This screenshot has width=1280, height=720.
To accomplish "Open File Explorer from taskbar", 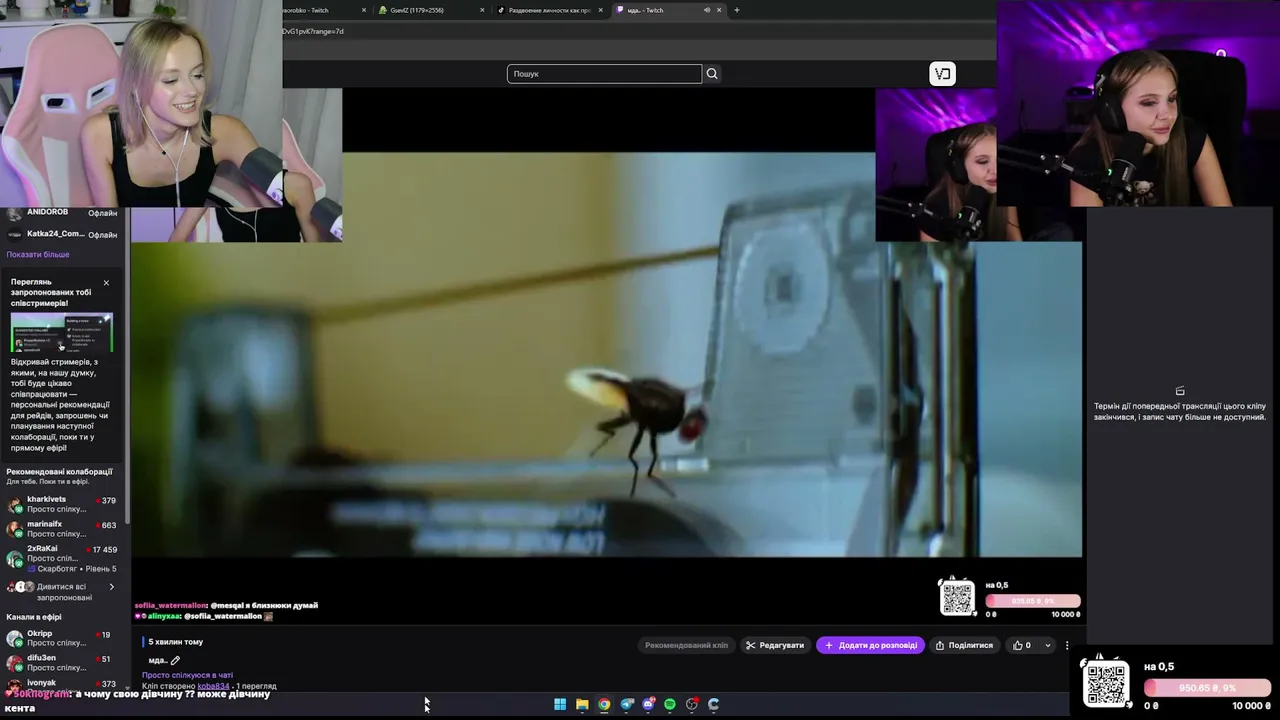I will tap(582, 705).
